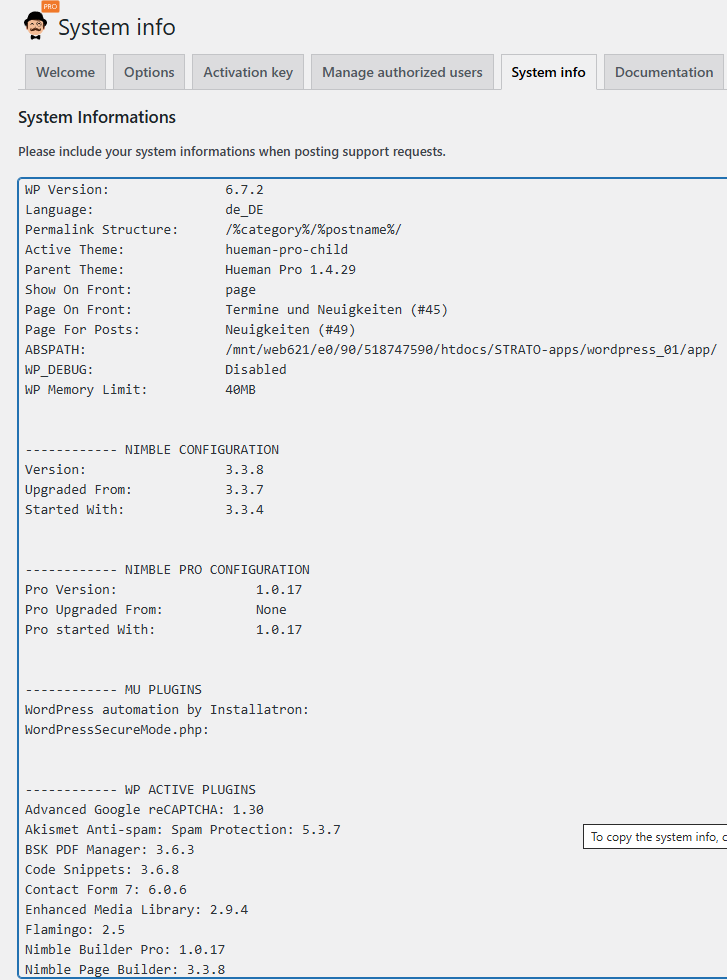The height and width of the screenshot is (980, 727).
Task: Click the Pro Version value 1.0.17
Action: click(x=279, y=589)
